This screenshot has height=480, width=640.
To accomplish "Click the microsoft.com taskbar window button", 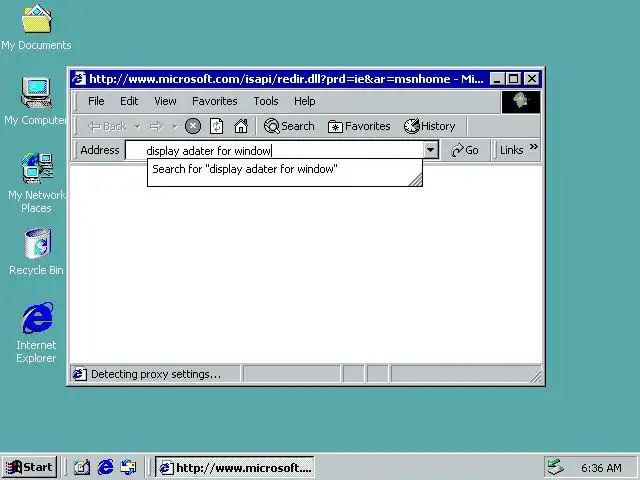I will coord(235,467).
